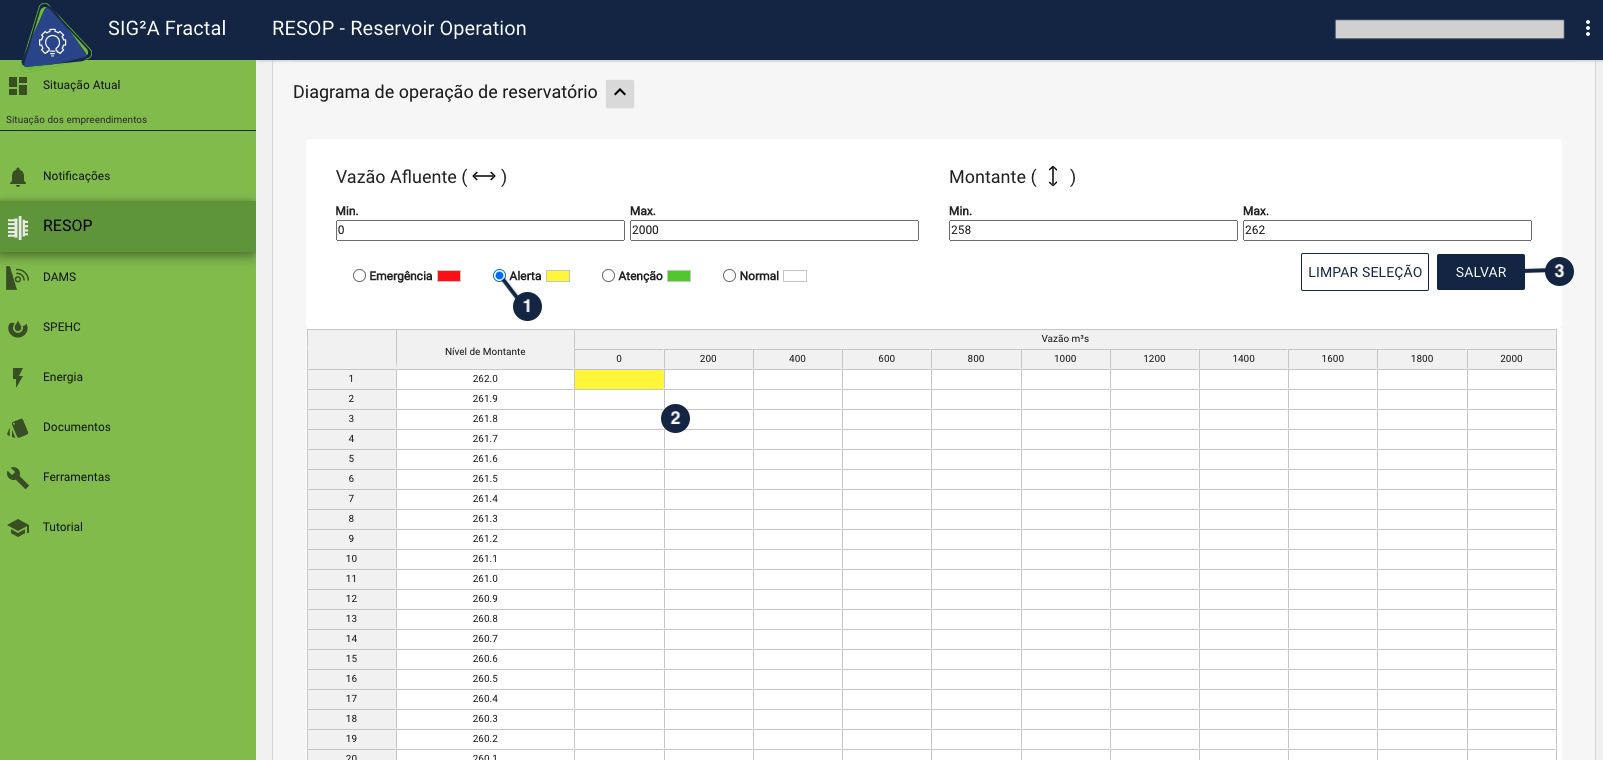
Task: Click the Notificações bell icon
Action: [x=18, y=177]
